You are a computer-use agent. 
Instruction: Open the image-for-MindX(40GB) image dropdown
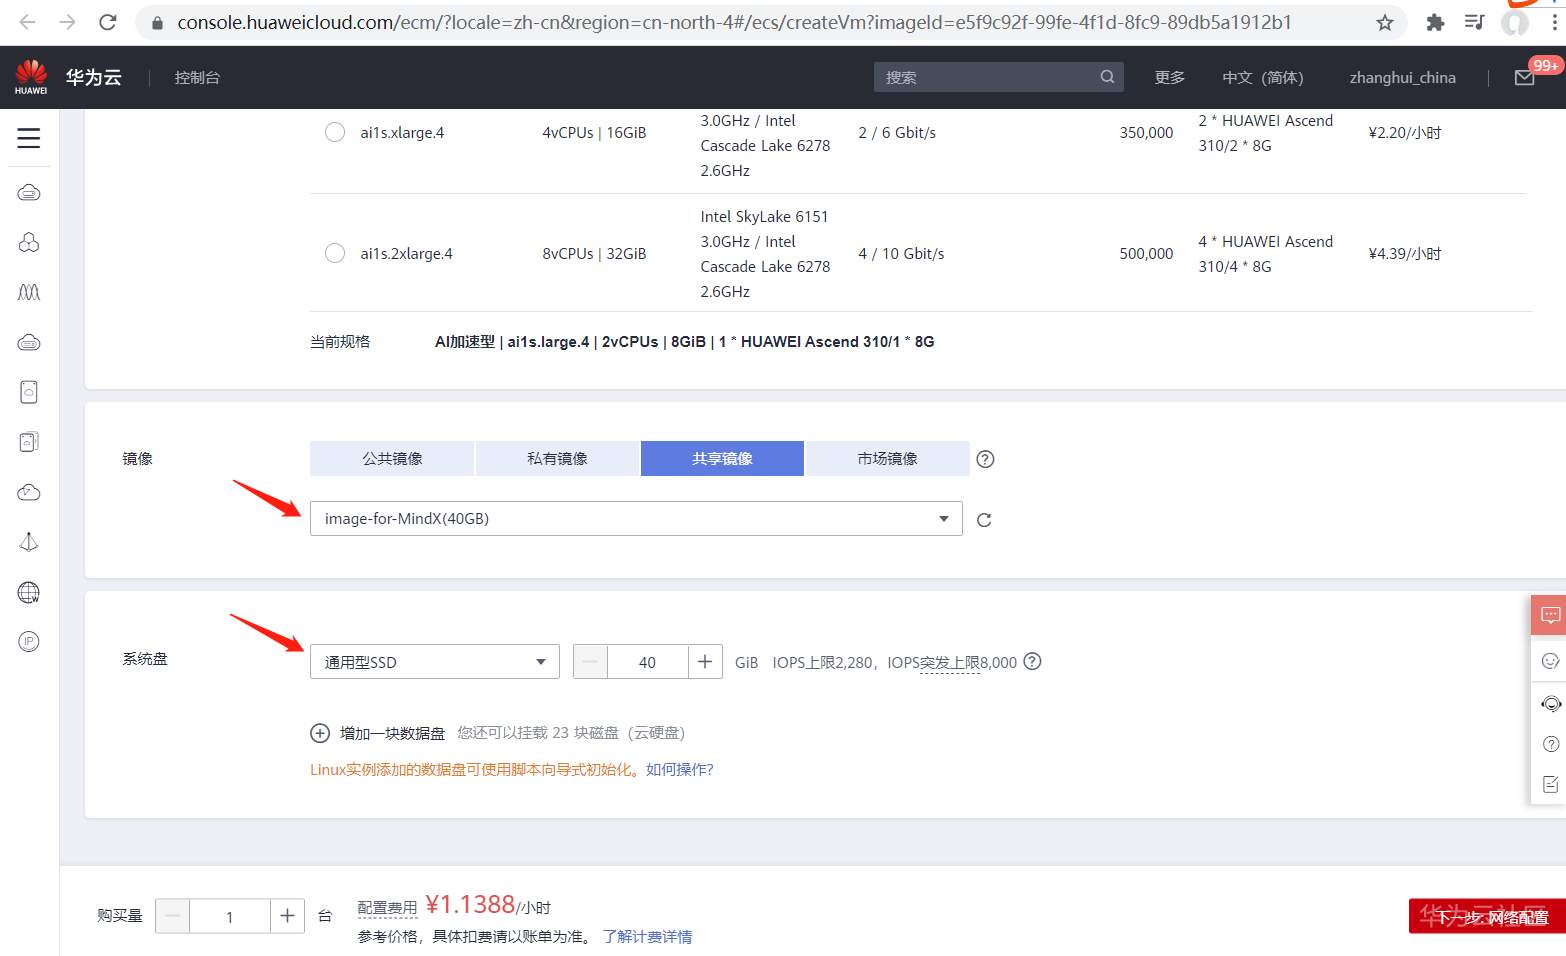tap(636, 519)
